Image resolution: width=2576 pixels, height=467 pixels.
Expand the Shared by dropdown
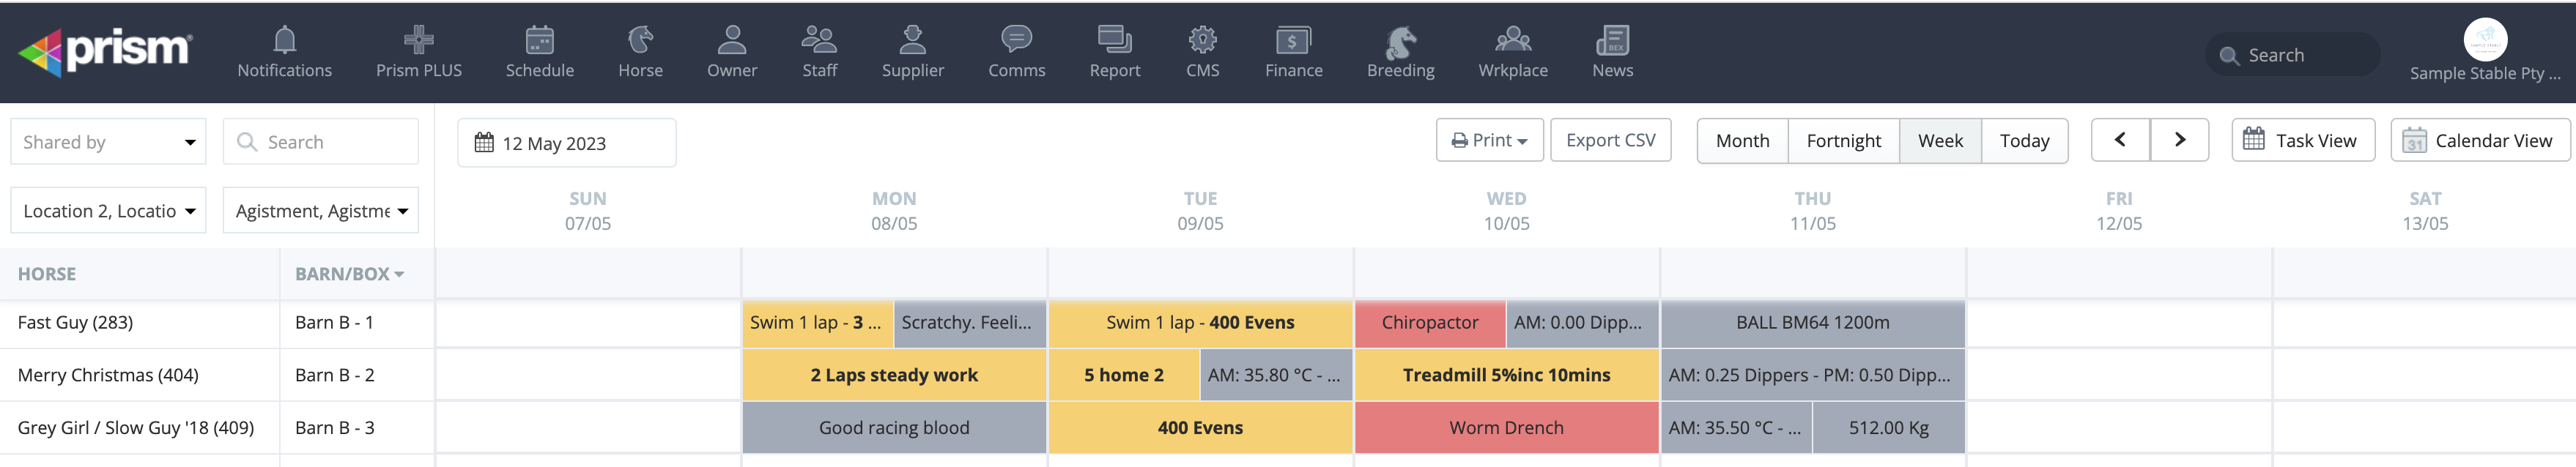tap(108, 142)
